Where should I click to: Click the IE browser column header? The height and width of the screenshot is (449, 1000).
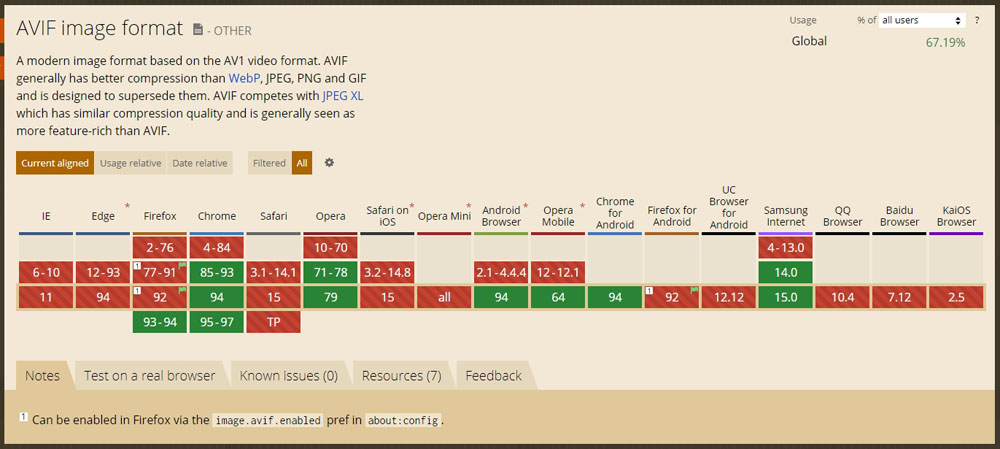point(46,216)
